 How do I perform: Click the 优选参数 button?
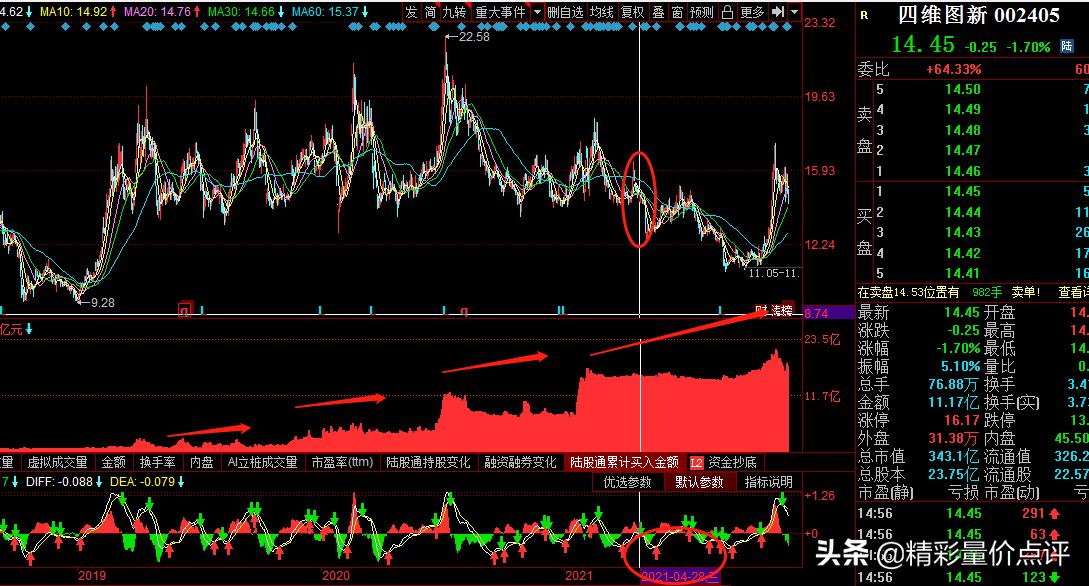click(x=627, y=482)
